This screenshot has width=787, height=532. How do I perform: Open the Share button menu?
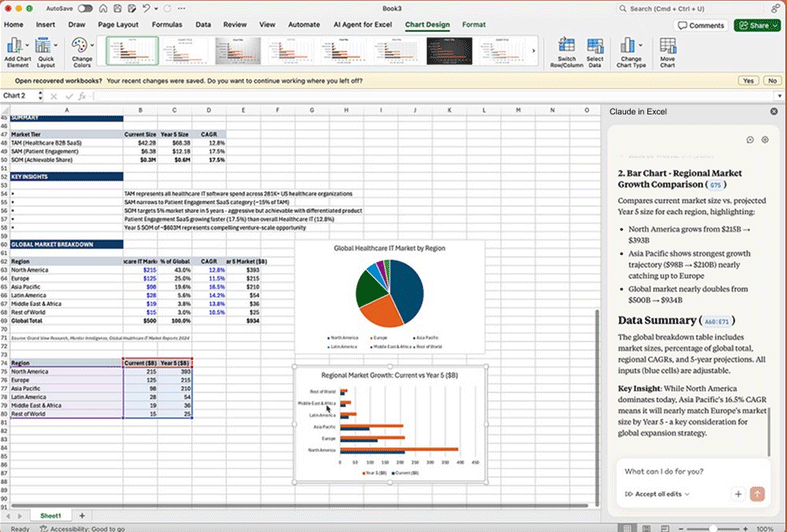tap(757, 25)
